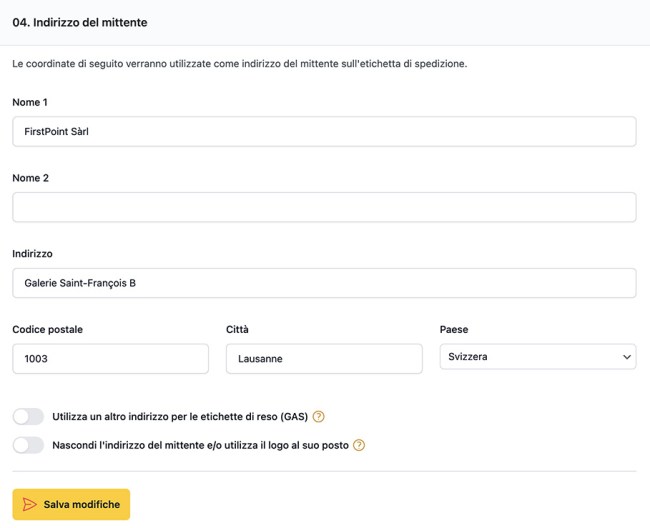The image size is (650, 528).
Task: Click the help icon beside the GAS return-label option
Action: [x=319, y=417]
